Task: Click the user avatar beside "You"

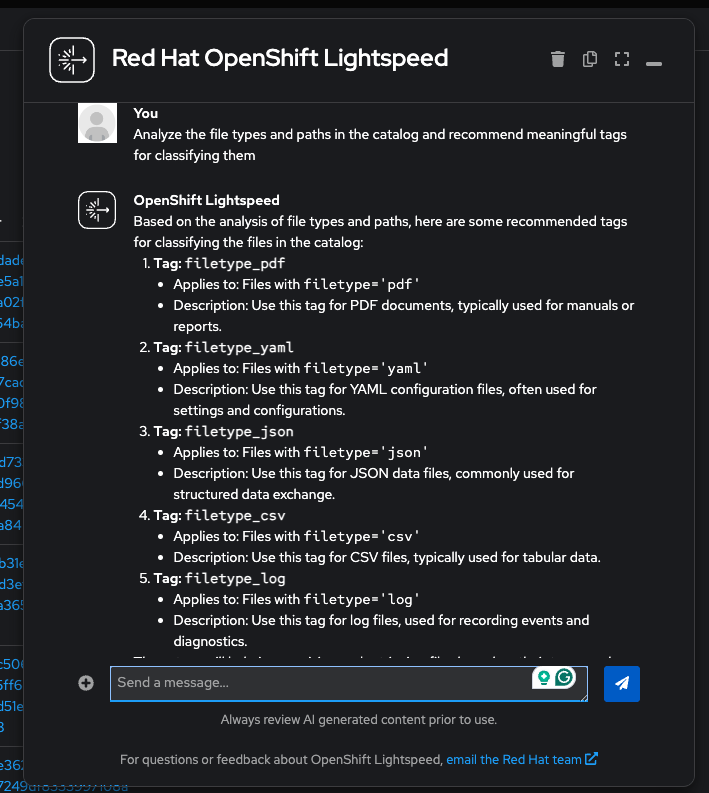Action: (97, 123)
